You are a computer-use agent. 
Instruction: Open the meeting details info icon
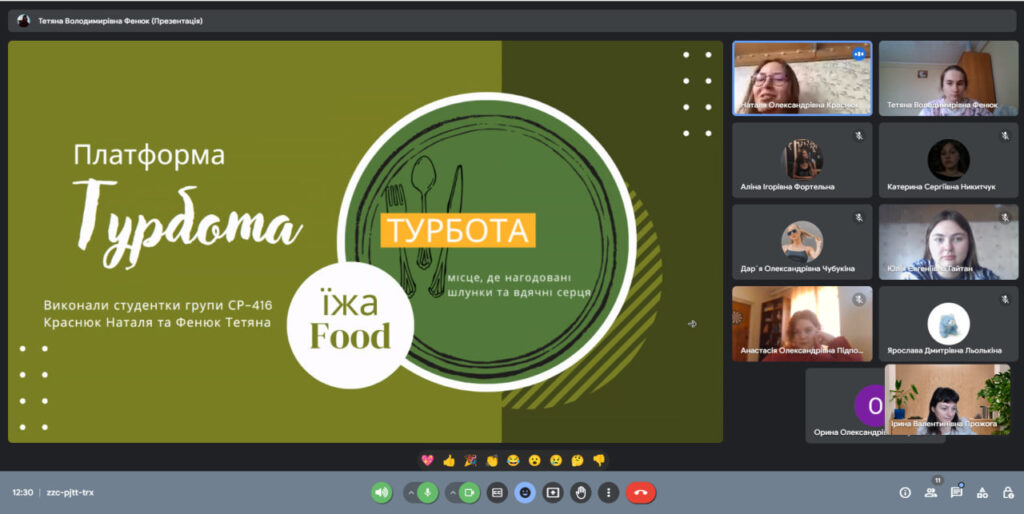[905, 492]
